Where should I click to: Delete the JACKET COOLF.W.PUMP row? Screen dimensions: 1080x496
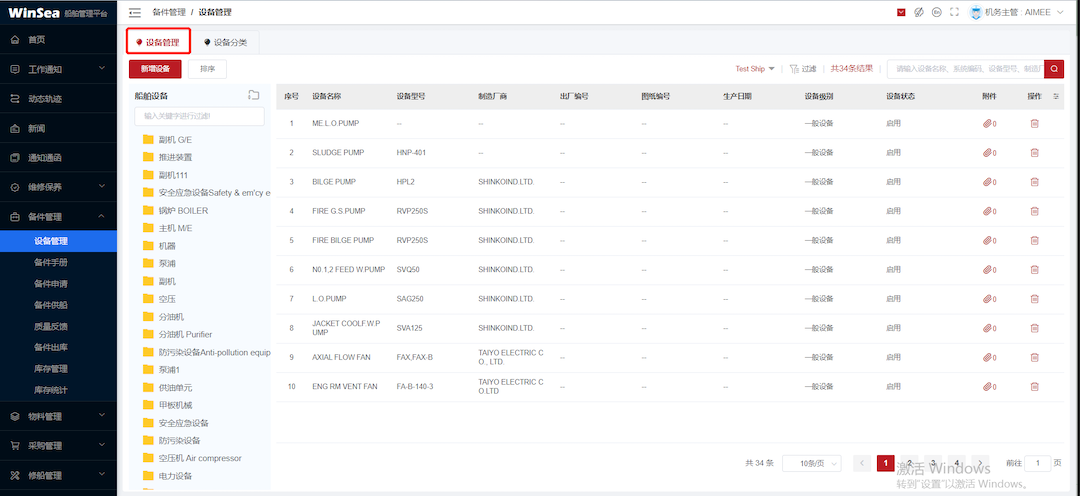coord(1034,328)
